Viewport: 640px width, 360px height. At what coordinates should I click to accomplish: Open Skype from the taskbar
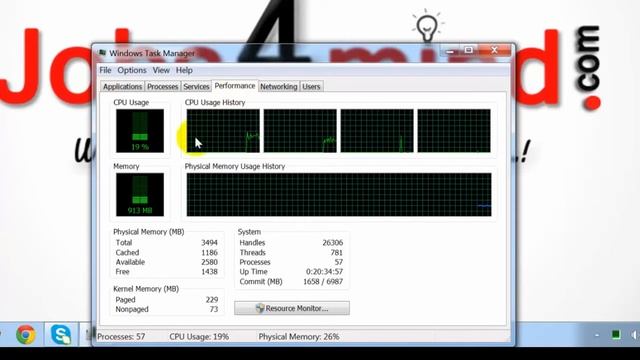tap(61, 335)
